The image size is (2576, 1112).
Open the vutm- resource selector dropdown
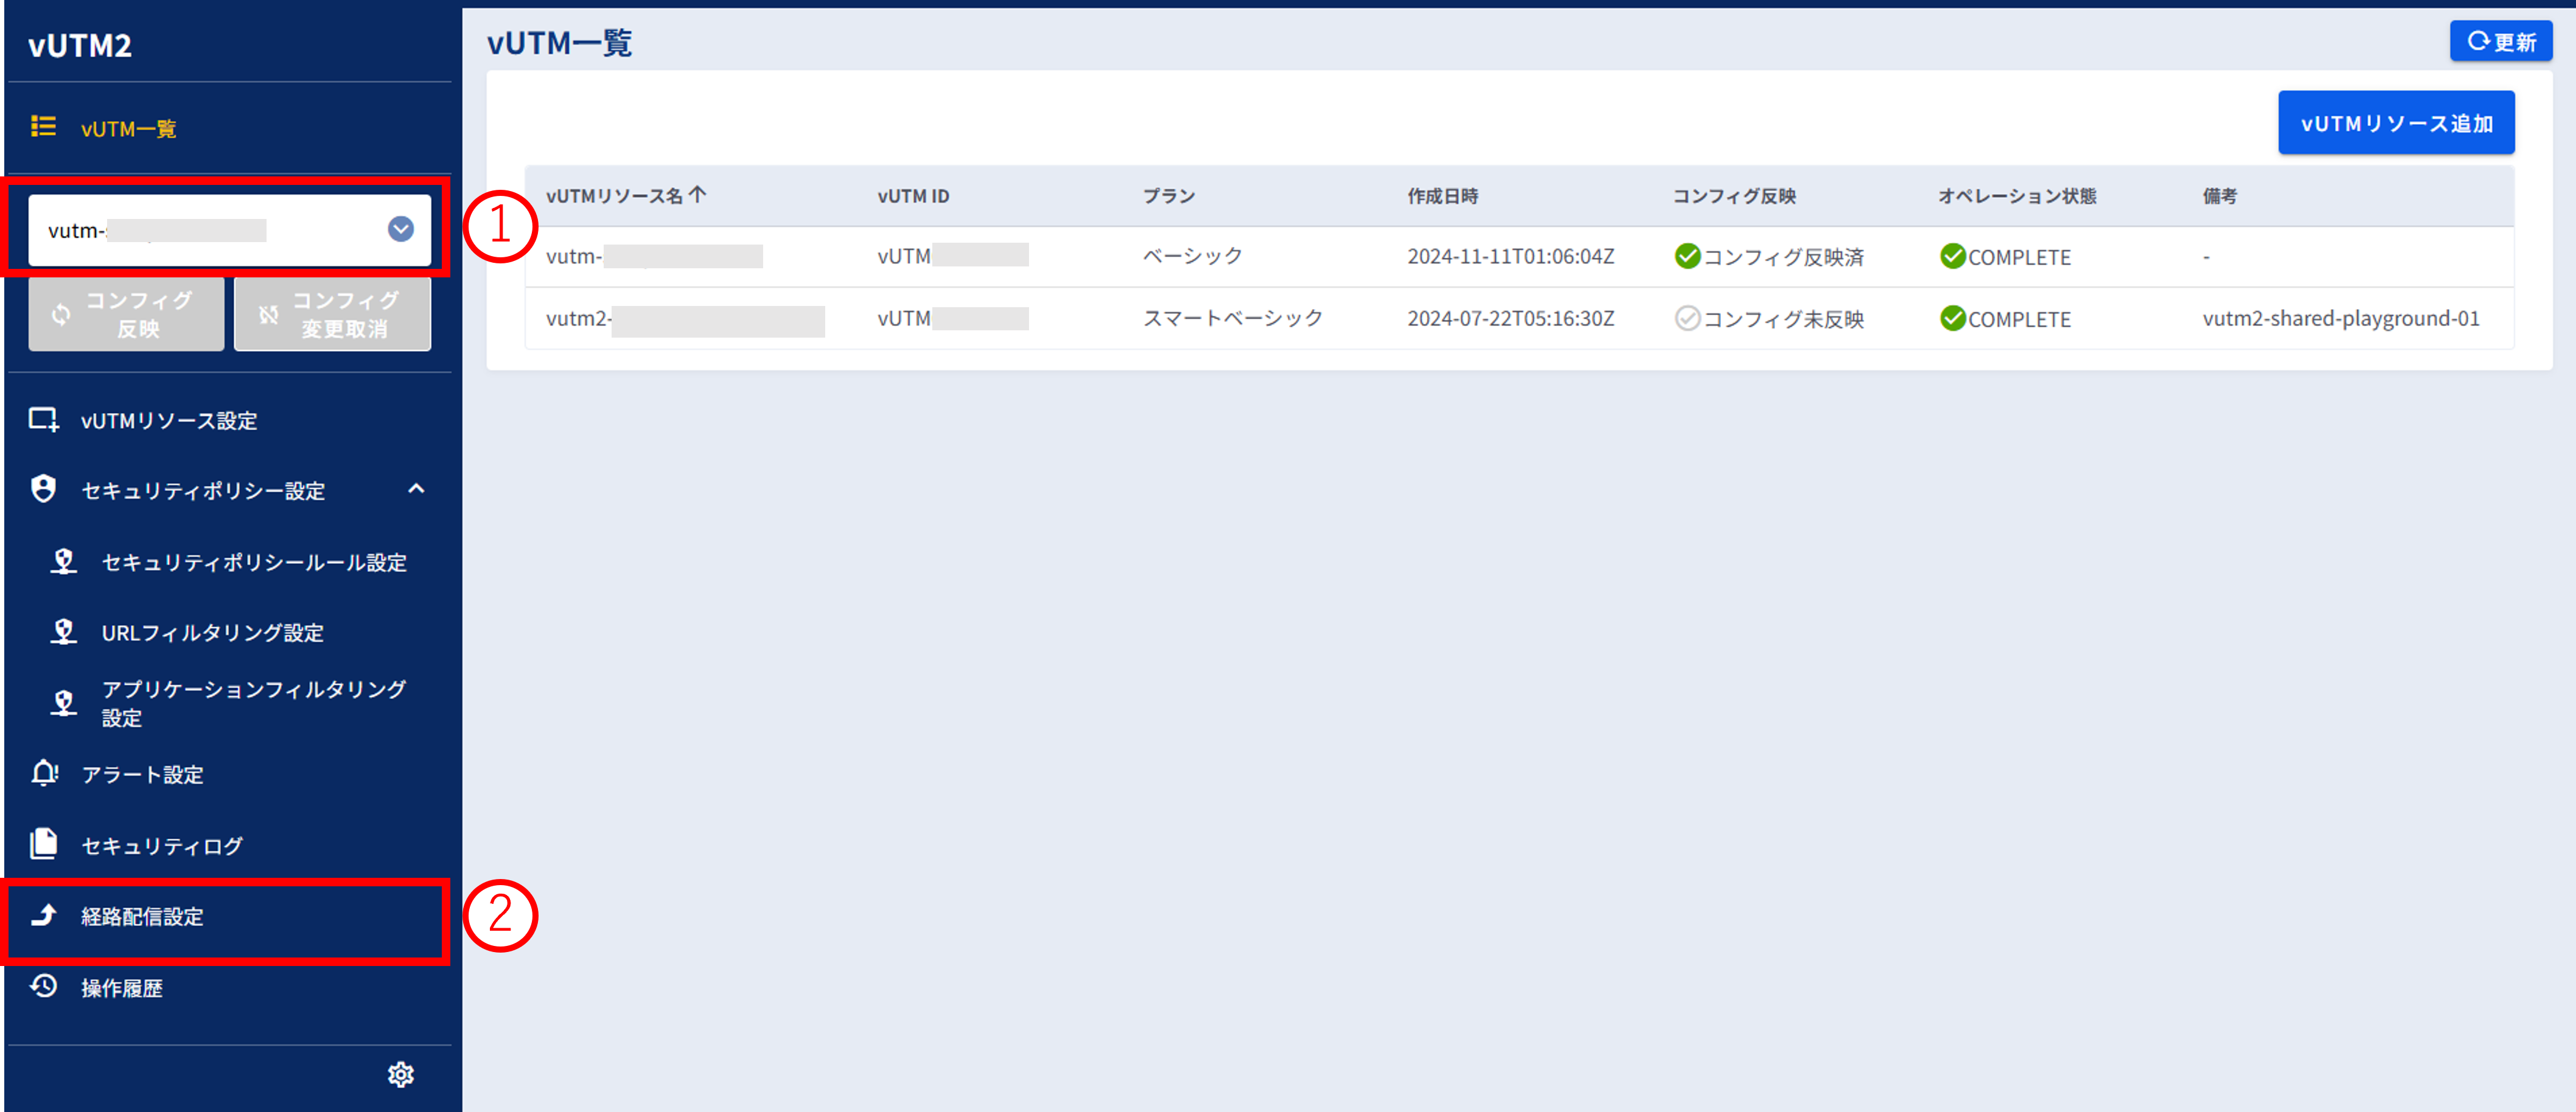(x=229, y=230)
